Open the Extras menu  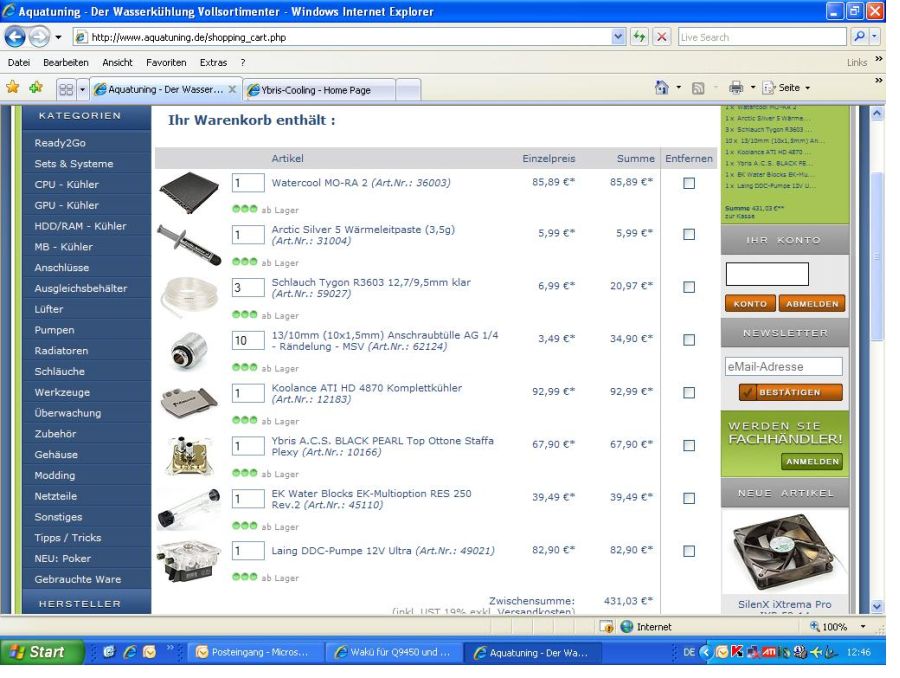(214, 63)
